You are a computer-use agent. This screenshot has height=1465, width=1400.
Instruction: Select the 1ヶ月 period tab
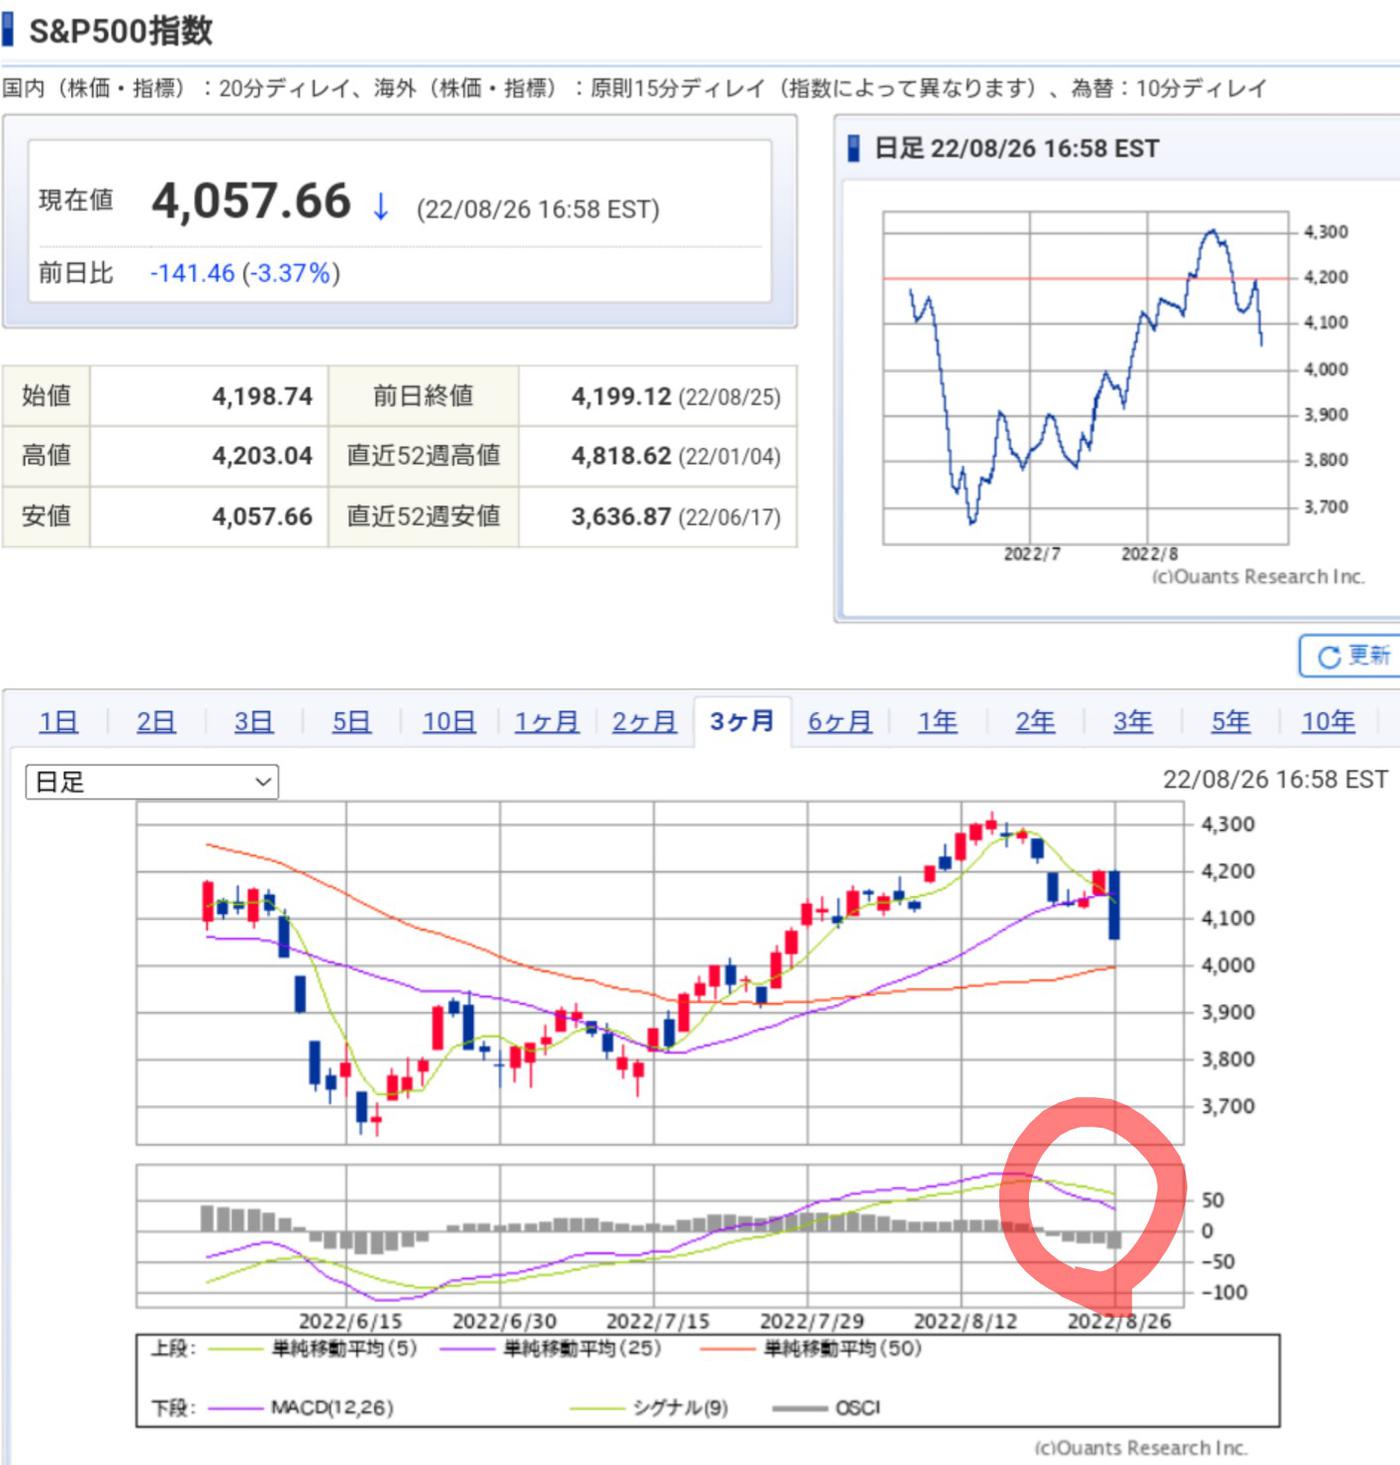click(x=546, y=721)
